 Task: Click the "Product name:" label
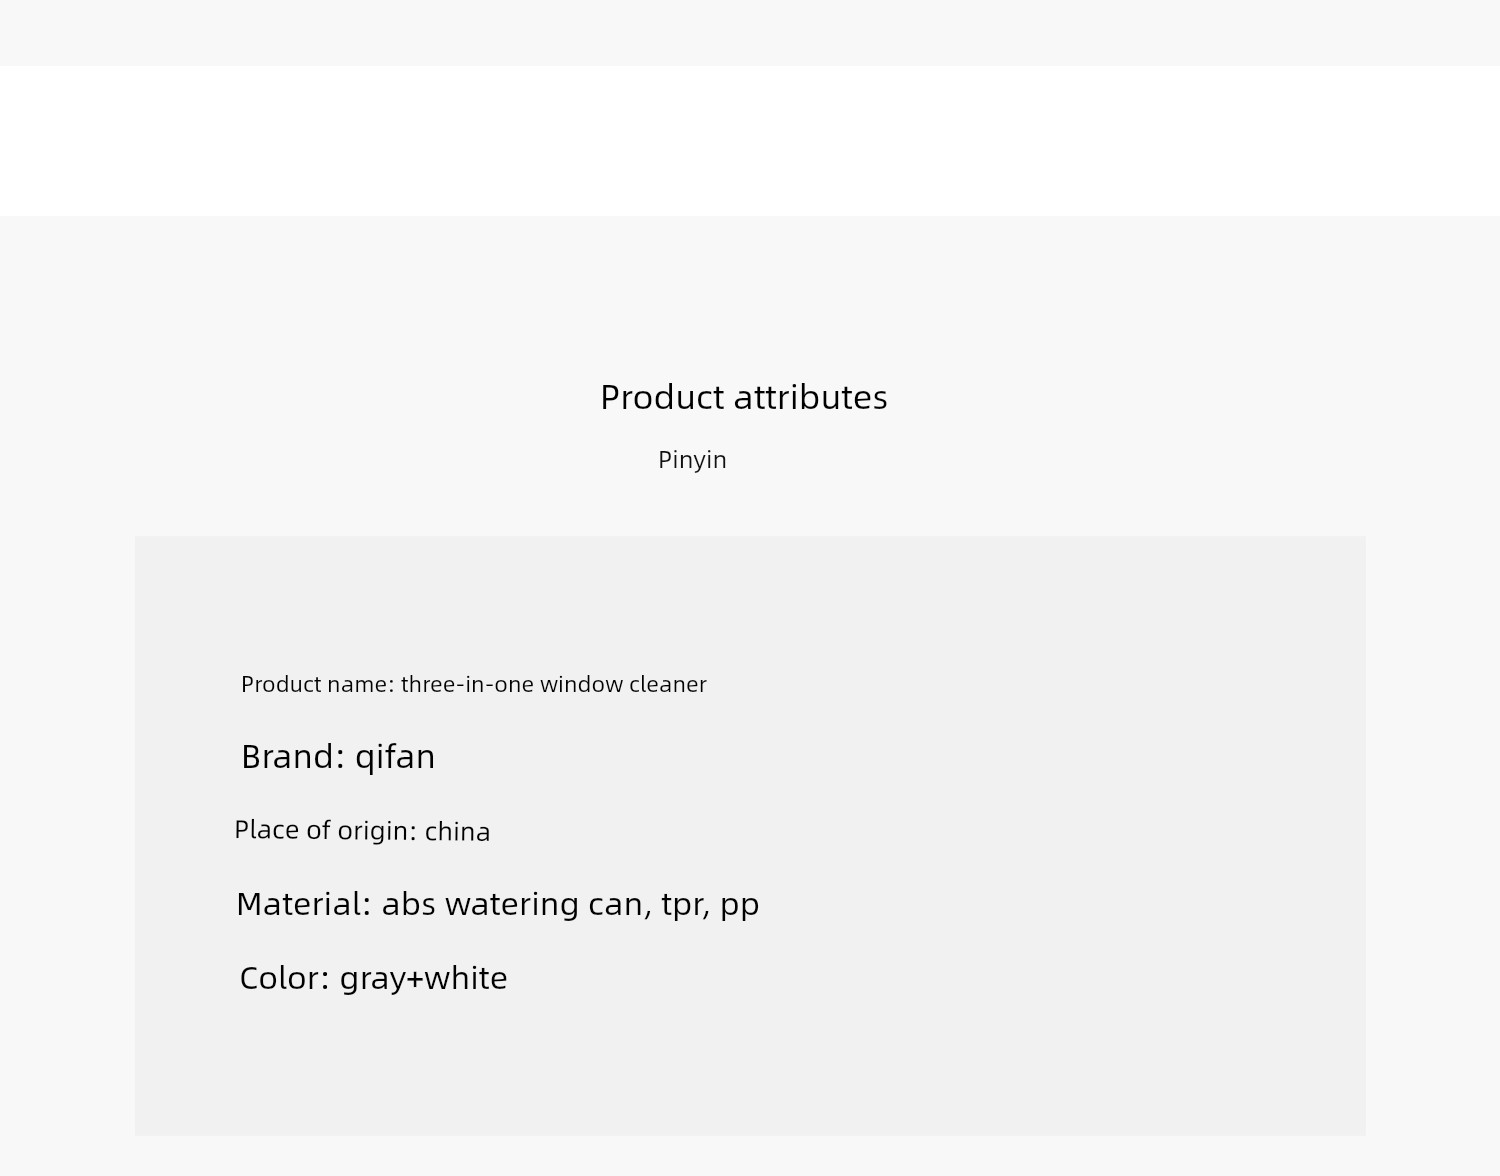[x=317, y=685]
